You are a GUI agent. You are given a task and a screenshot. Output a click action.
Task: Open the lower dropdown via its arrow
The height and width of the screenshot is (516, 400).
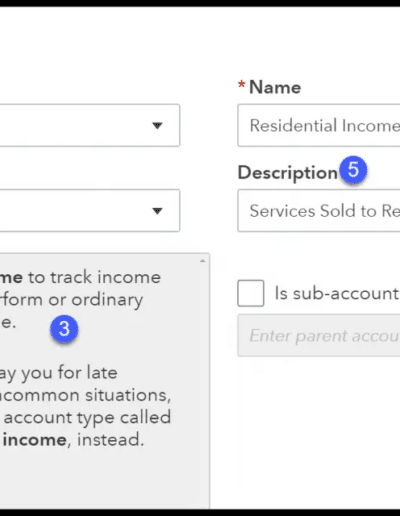pyautogui.click(x=157, y=211)
